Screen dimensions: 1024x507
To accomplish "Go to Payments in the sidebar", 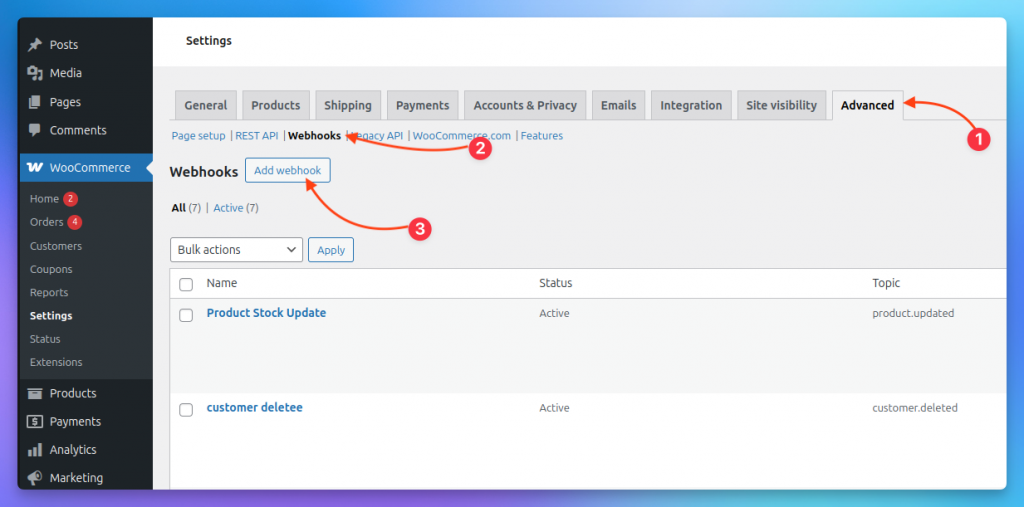I will (x=75, y=421).
